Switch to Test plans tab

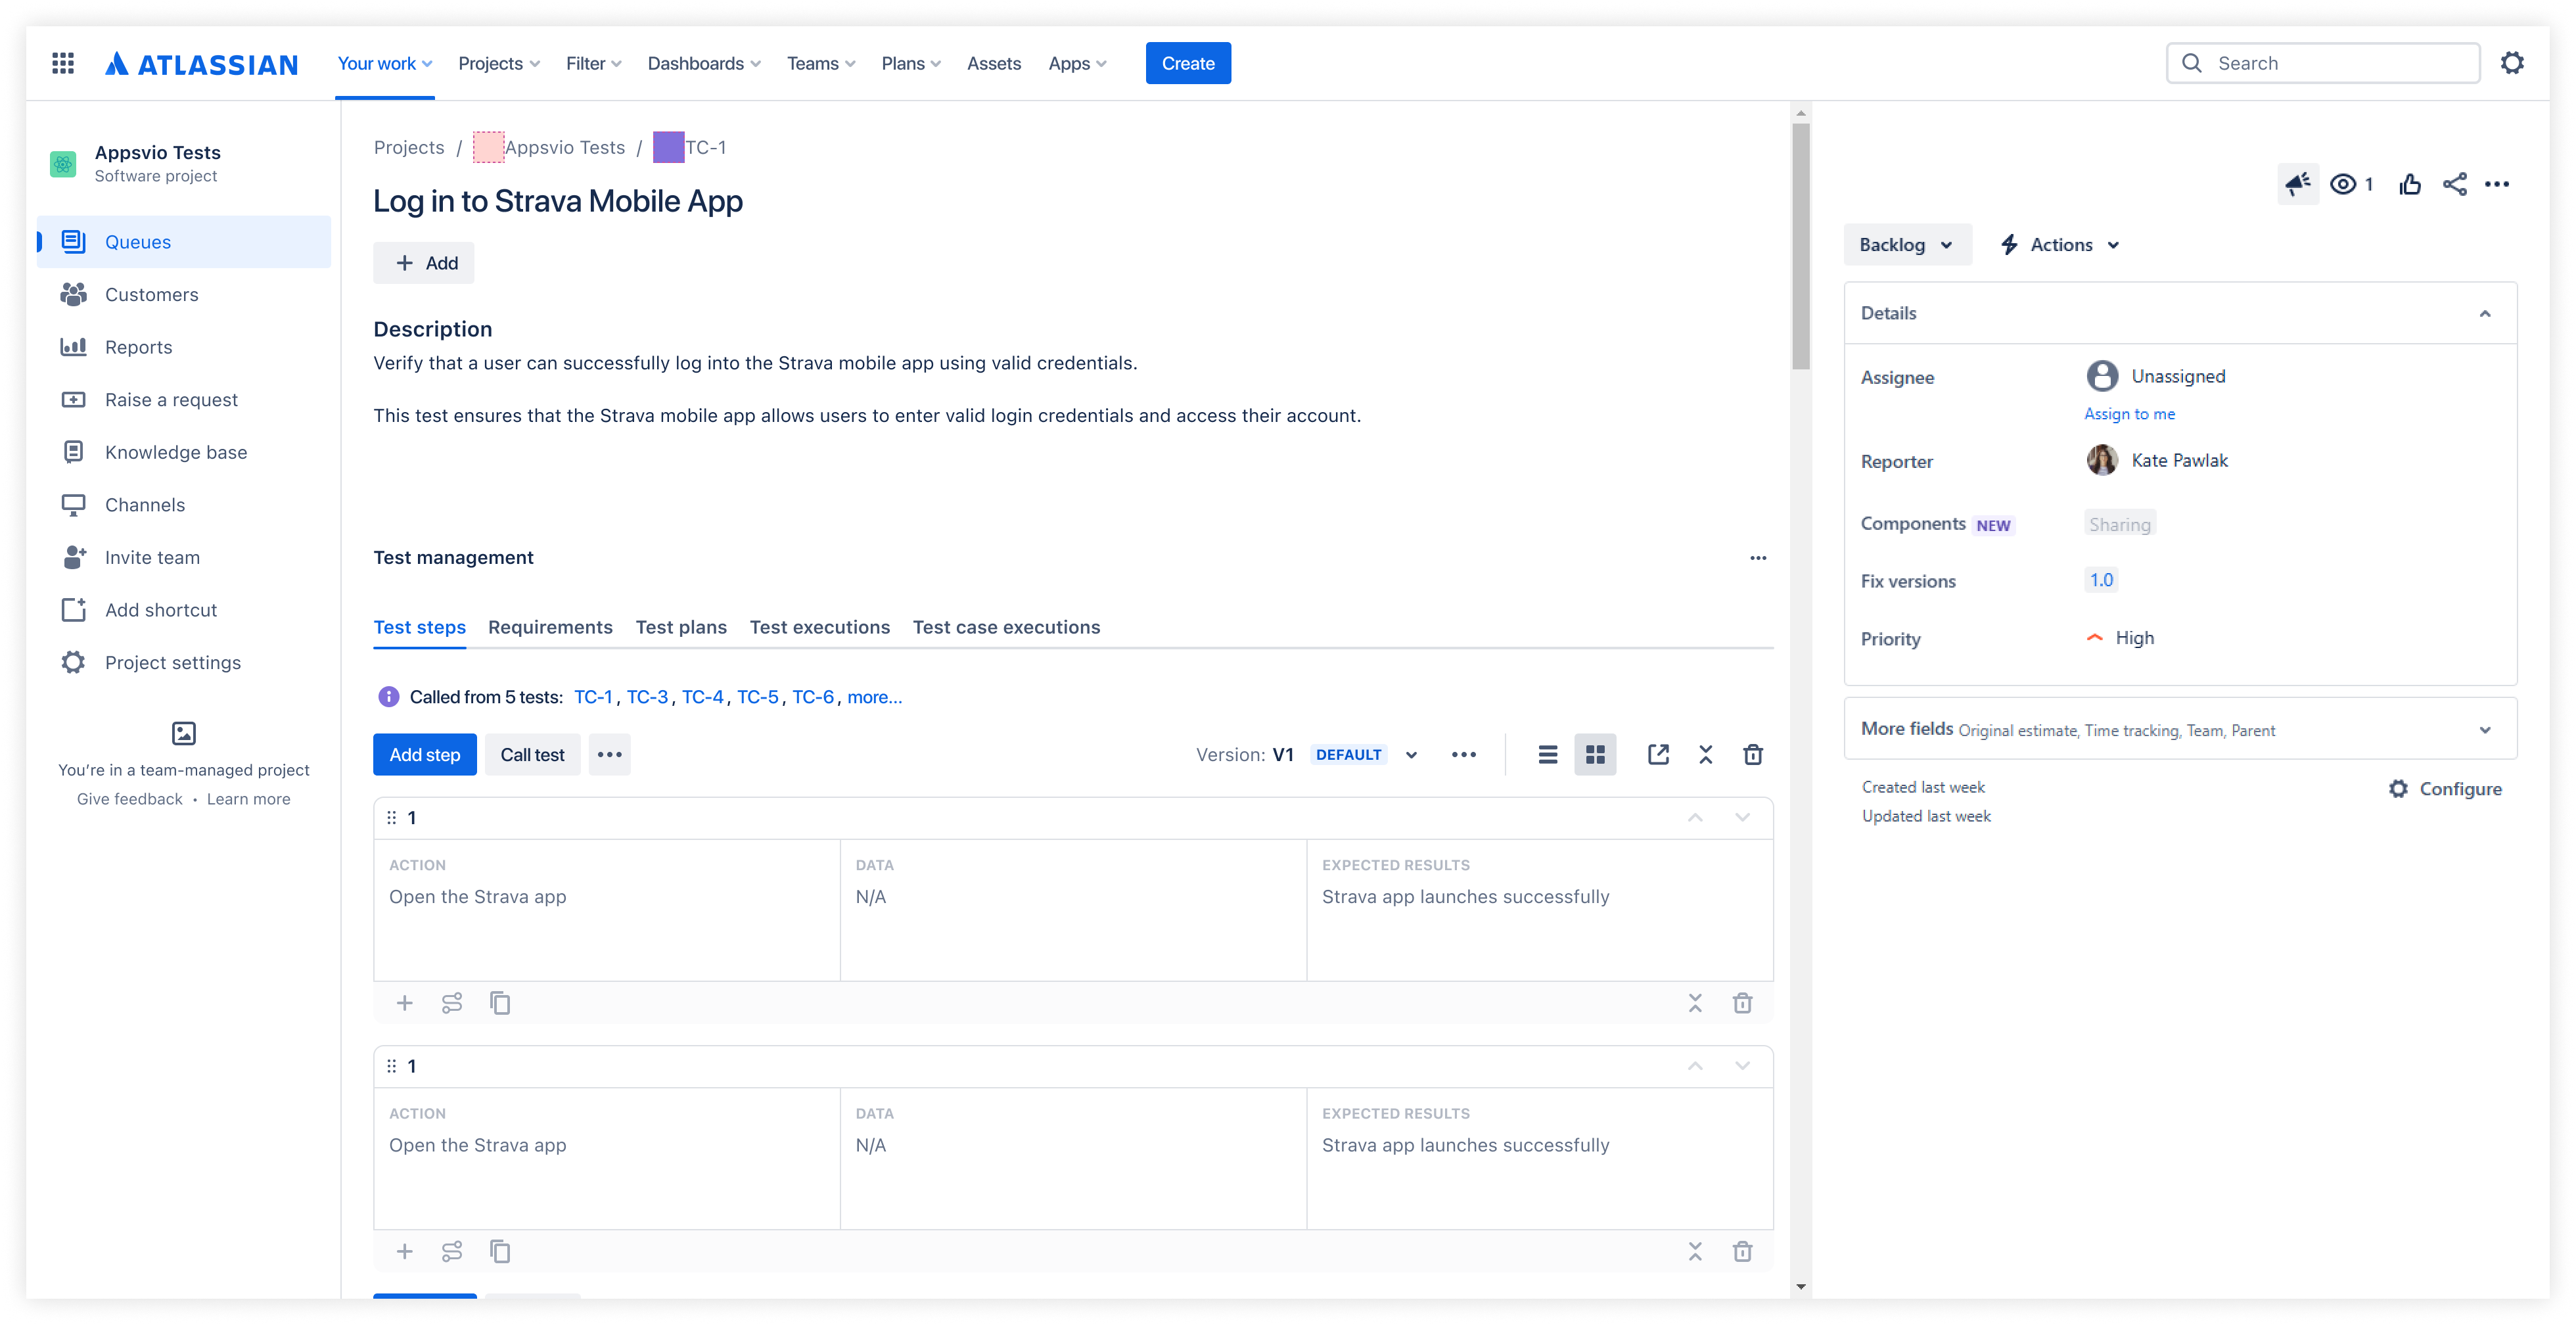point(681,627)
